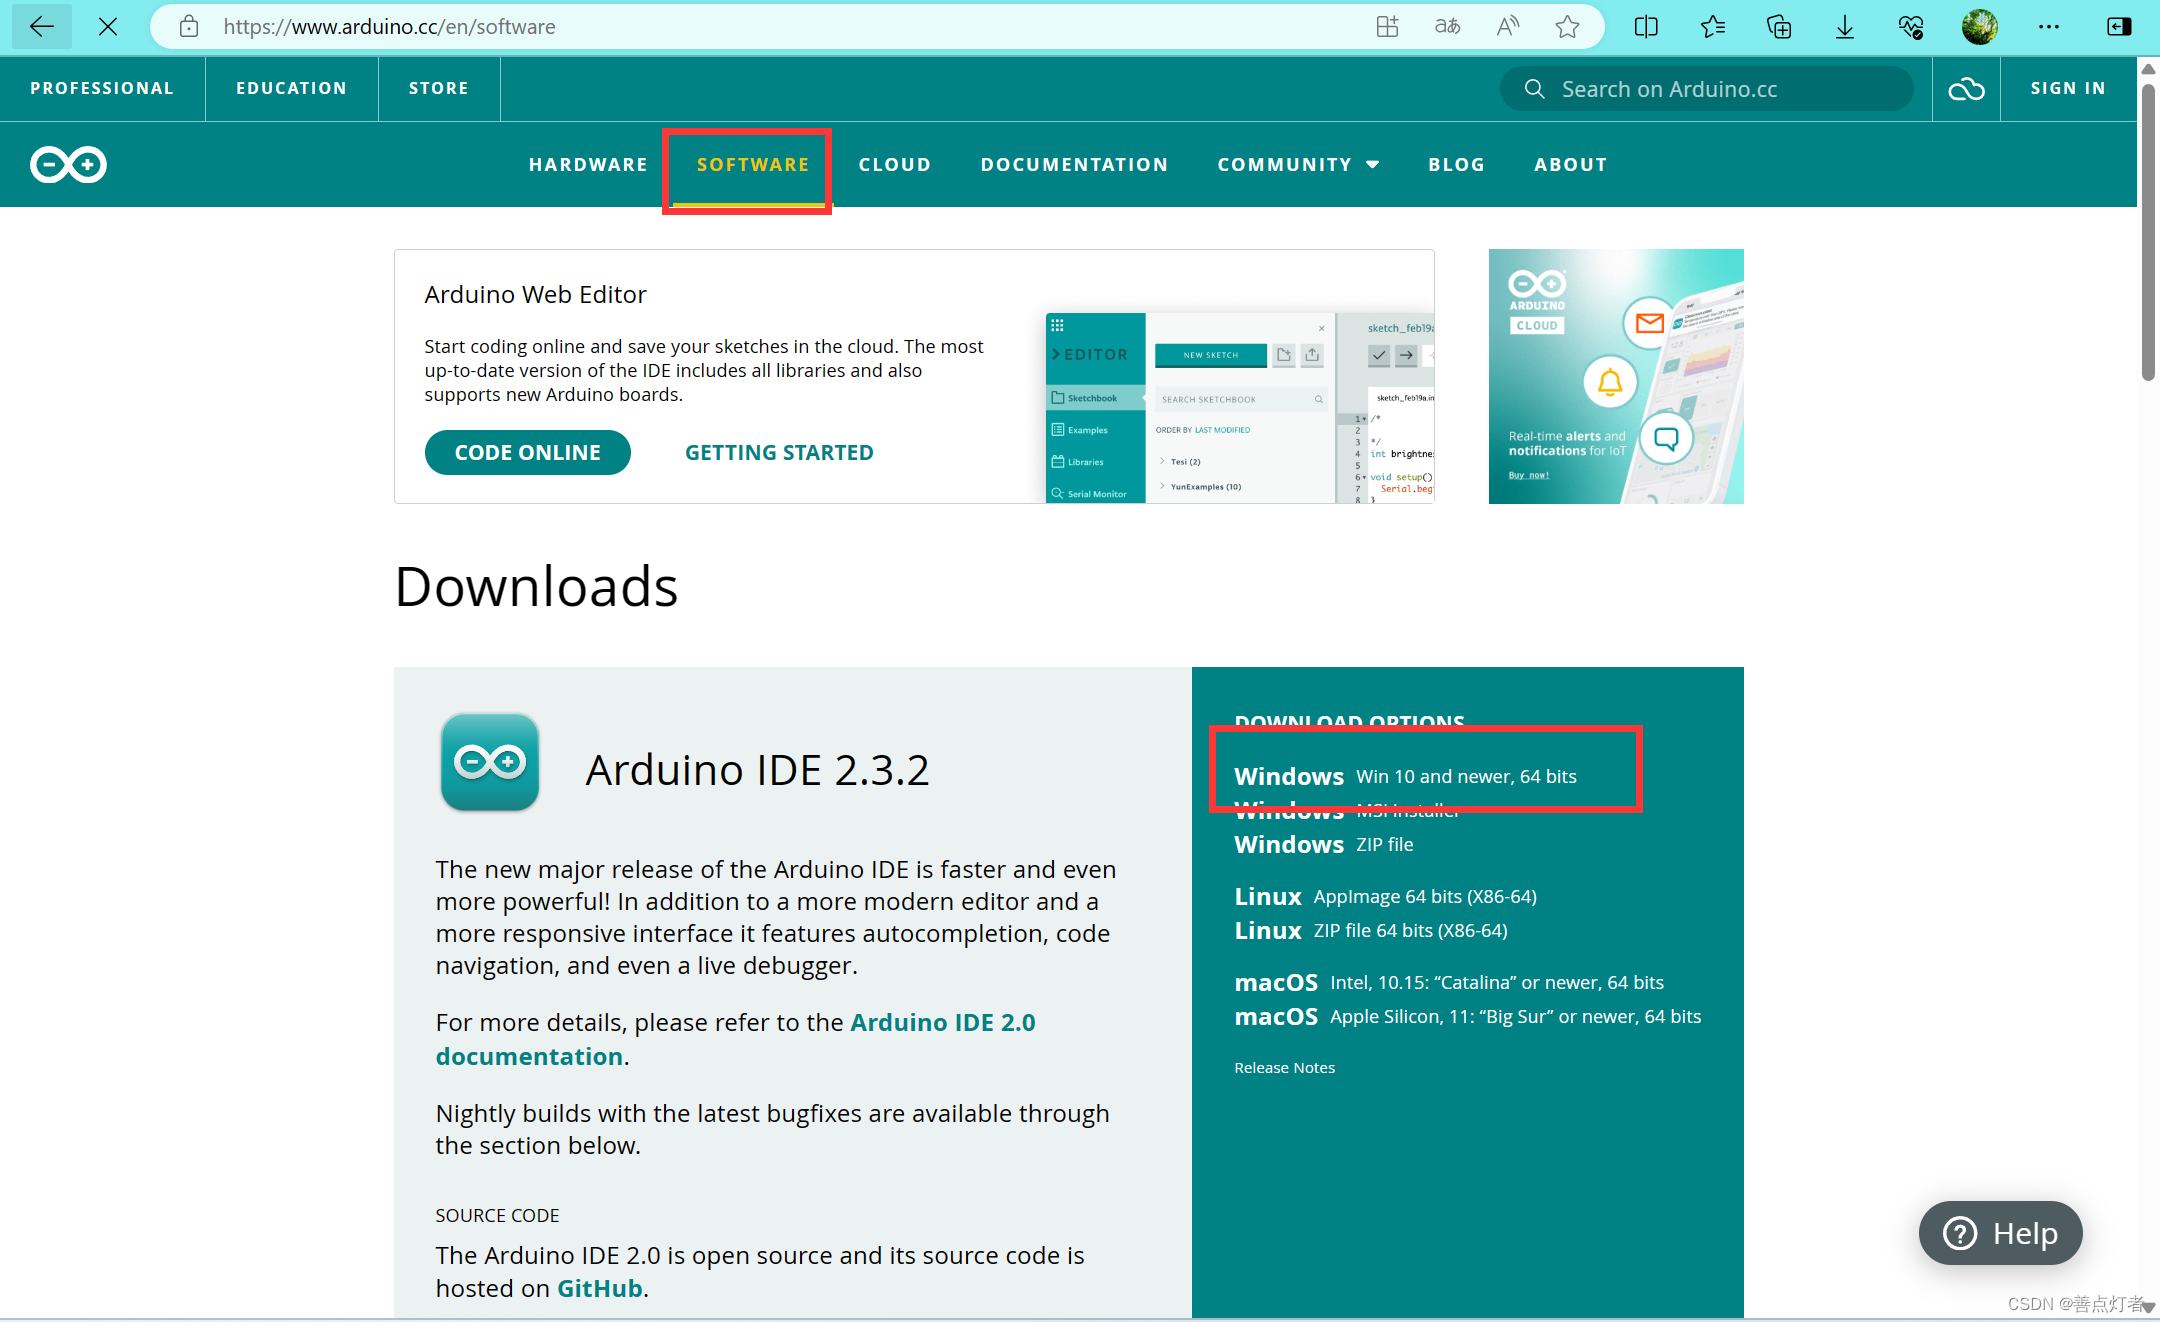The image size is (2160, 1322).
Task: Open the Documentation menu item
Action: click(1074, 164)
